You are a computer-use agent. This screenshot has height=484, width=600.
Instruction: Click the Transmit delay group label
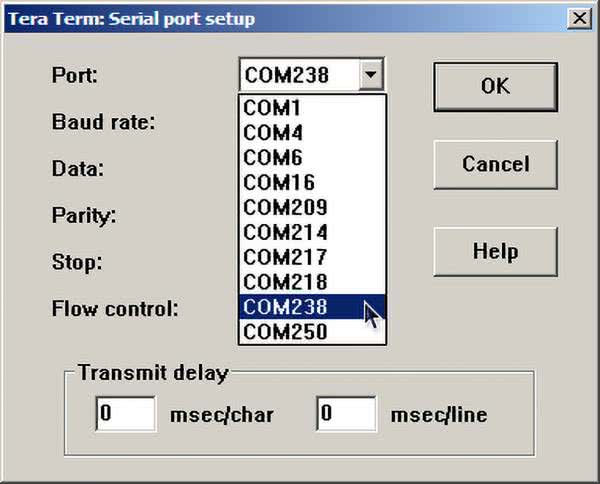click(152, 374)
